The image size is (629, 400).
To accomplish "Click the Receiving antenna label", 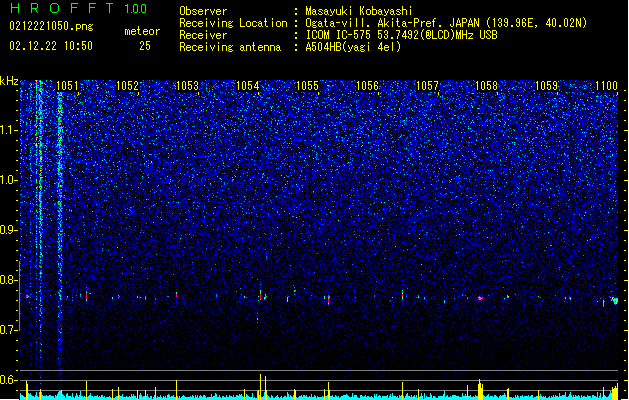I will point(230,47).
